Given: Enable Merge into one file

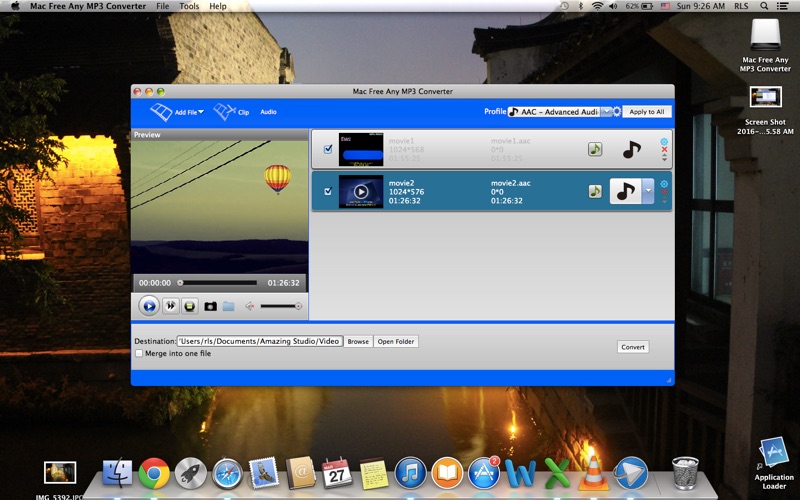Looking at the screenshot, I should pyautogui.click(x=139, y=353).
